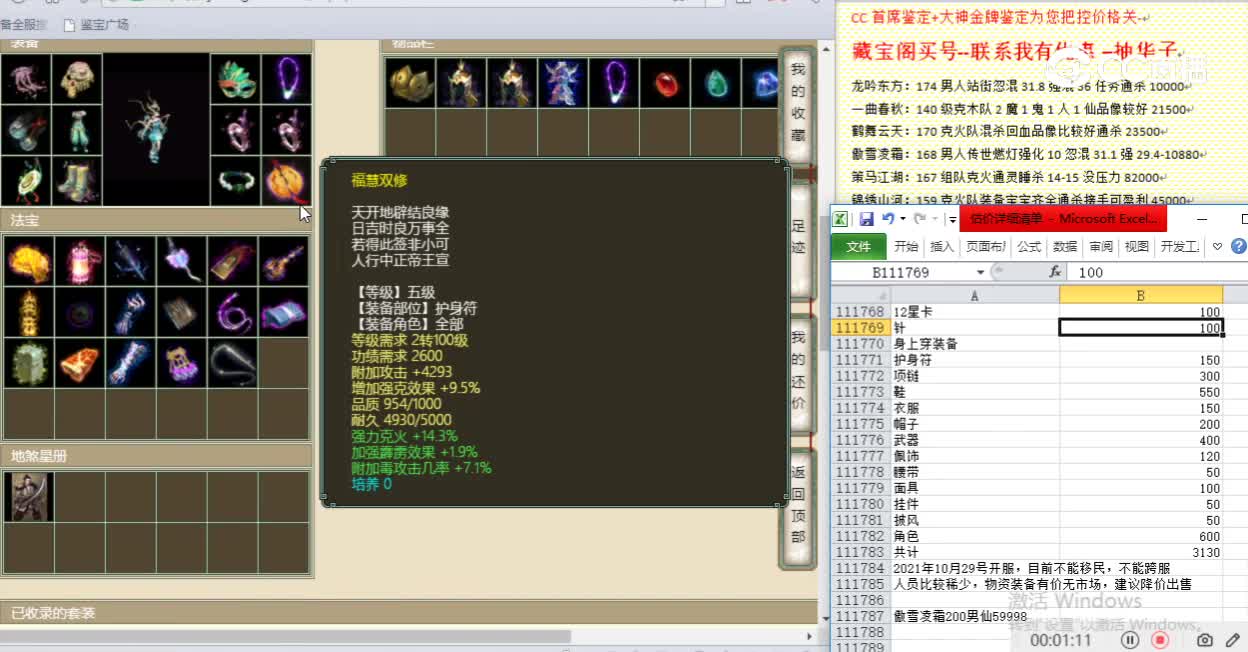Image resolution: width=1248 pixels, height=652 pixels.
Task: Click the orange amulet equipment icon
Action: click(287, 181)
